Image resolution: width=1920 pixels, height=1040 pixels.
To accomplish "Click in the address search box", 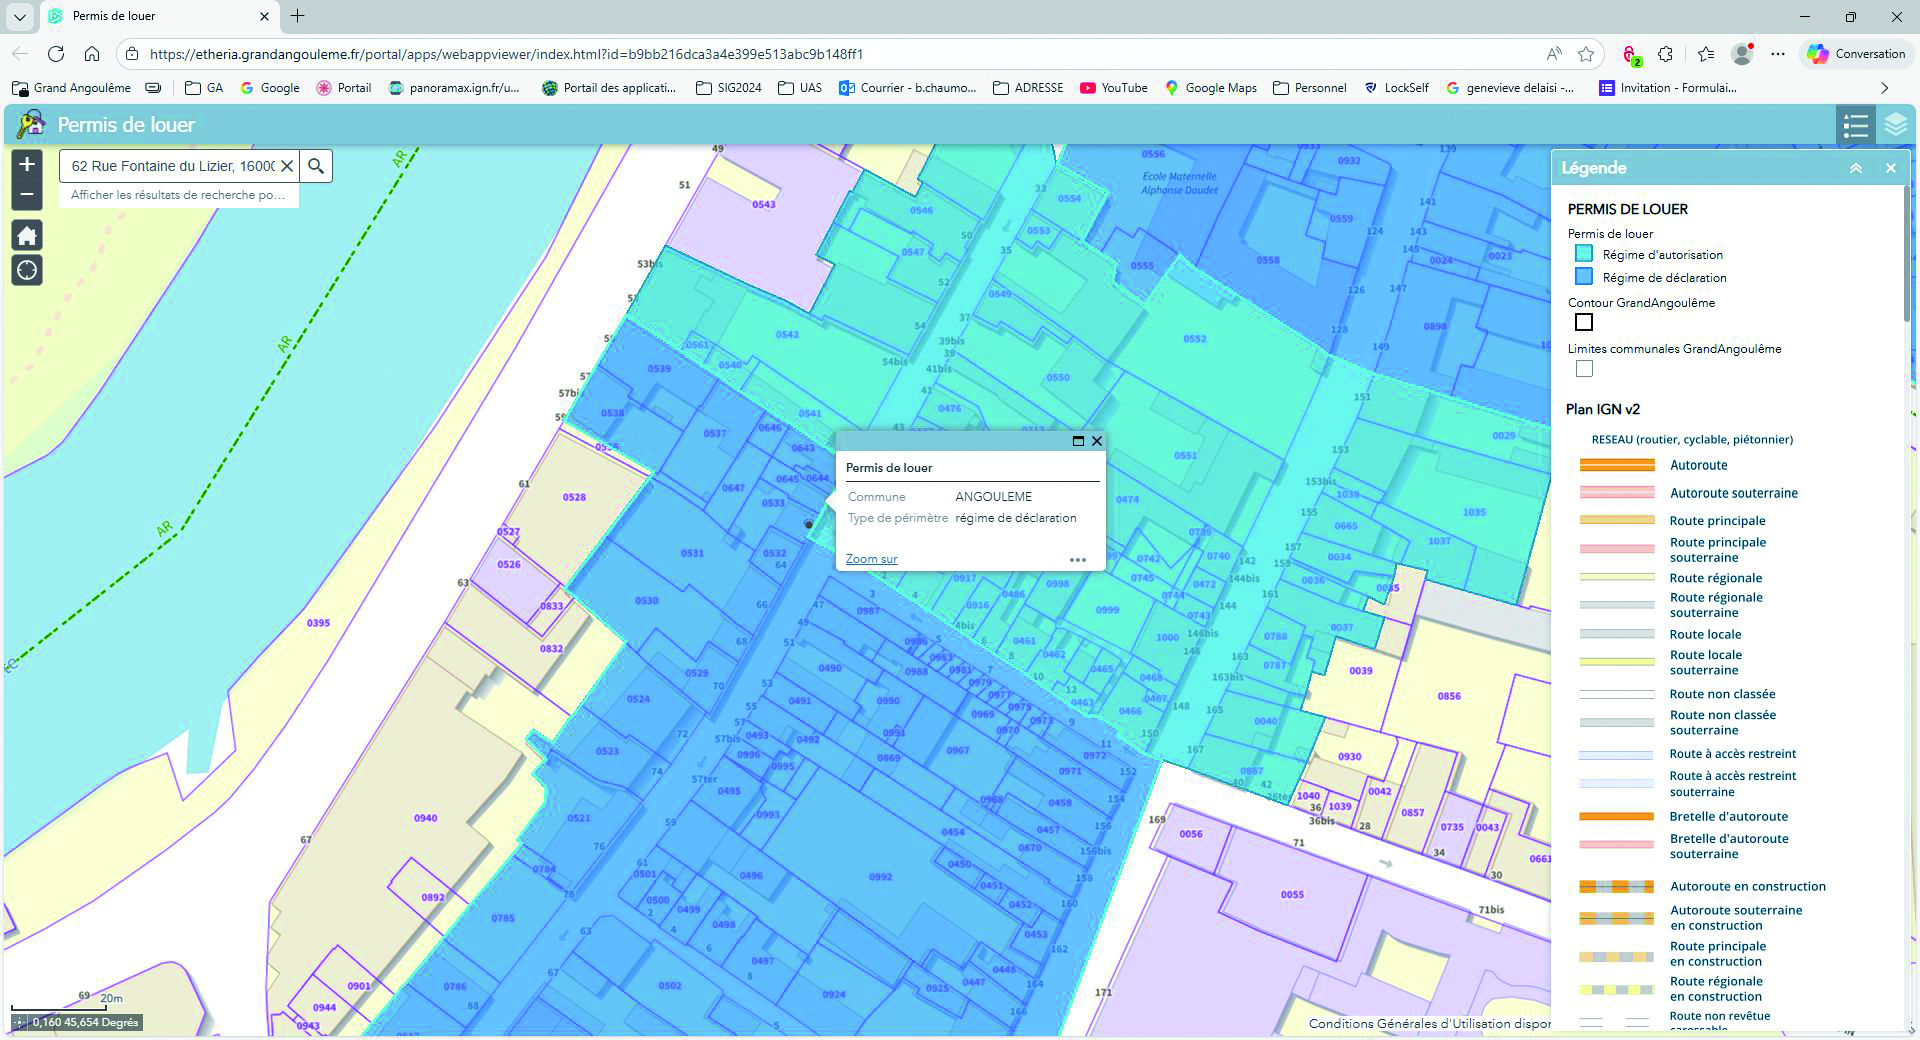I will (172, 166).
